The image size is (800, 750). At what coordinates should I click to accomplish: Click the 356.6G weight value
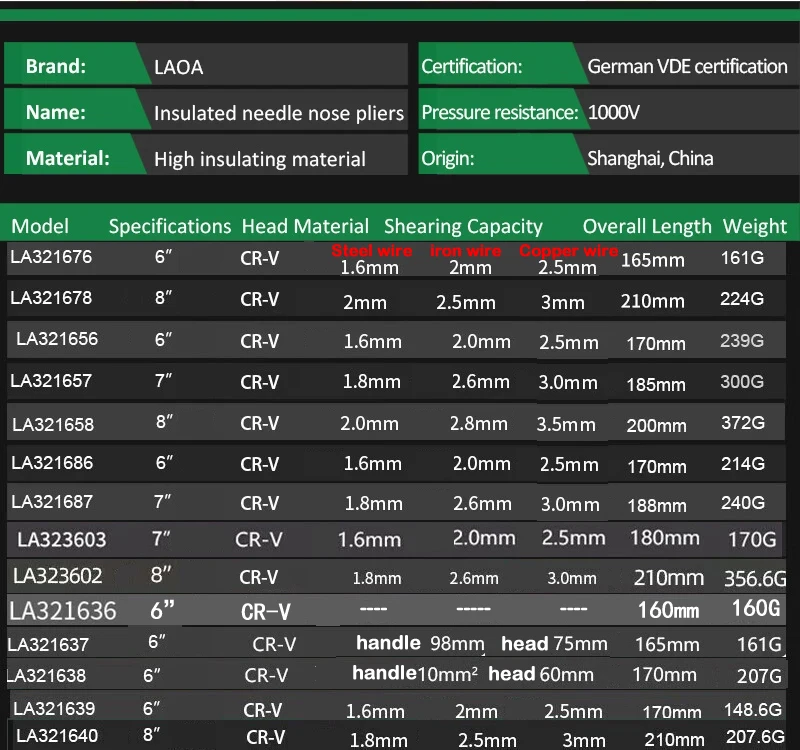click(x=756, y=579)
